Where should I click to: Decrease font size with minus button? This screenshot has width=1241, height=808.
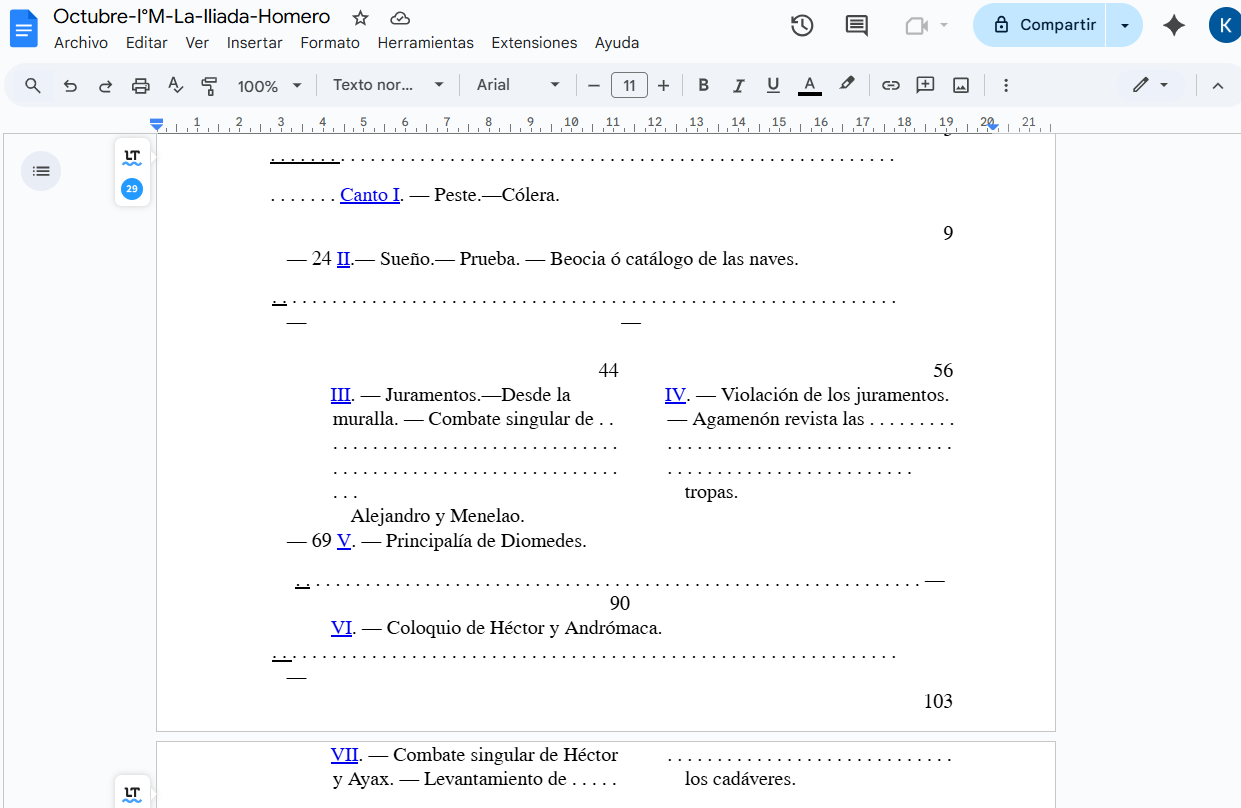pyautogui.click(x=594, y=85)
